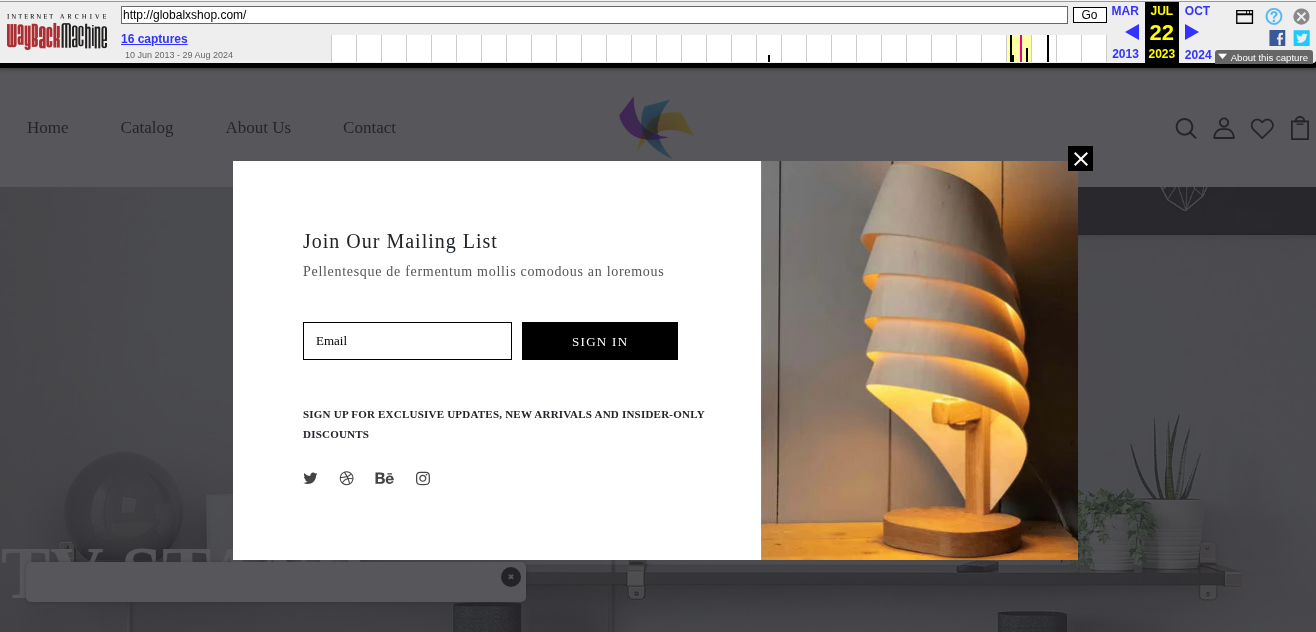Go to the previous capture arrow

(x=1132, y=32)
